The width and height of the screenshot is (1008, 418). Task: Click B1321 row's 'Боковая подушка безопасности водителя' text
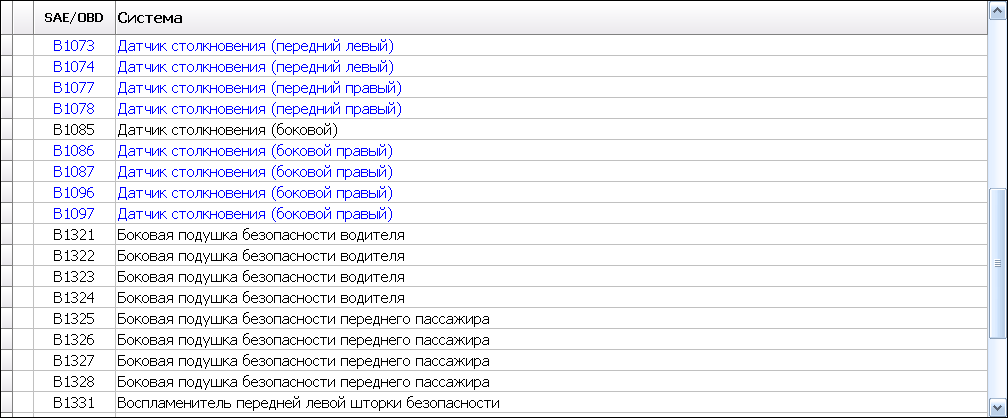[x=261, y=235]
